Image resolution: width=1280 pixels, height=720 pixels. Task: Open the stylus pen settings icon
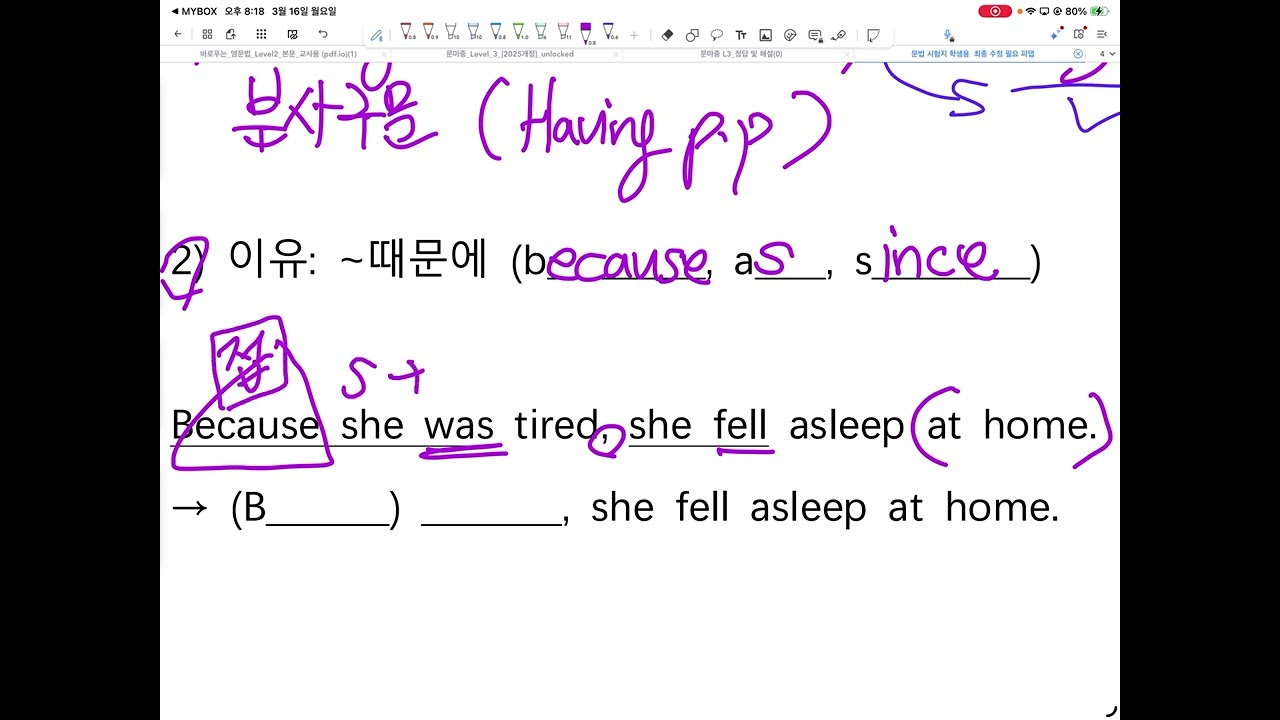click(376, 36)
